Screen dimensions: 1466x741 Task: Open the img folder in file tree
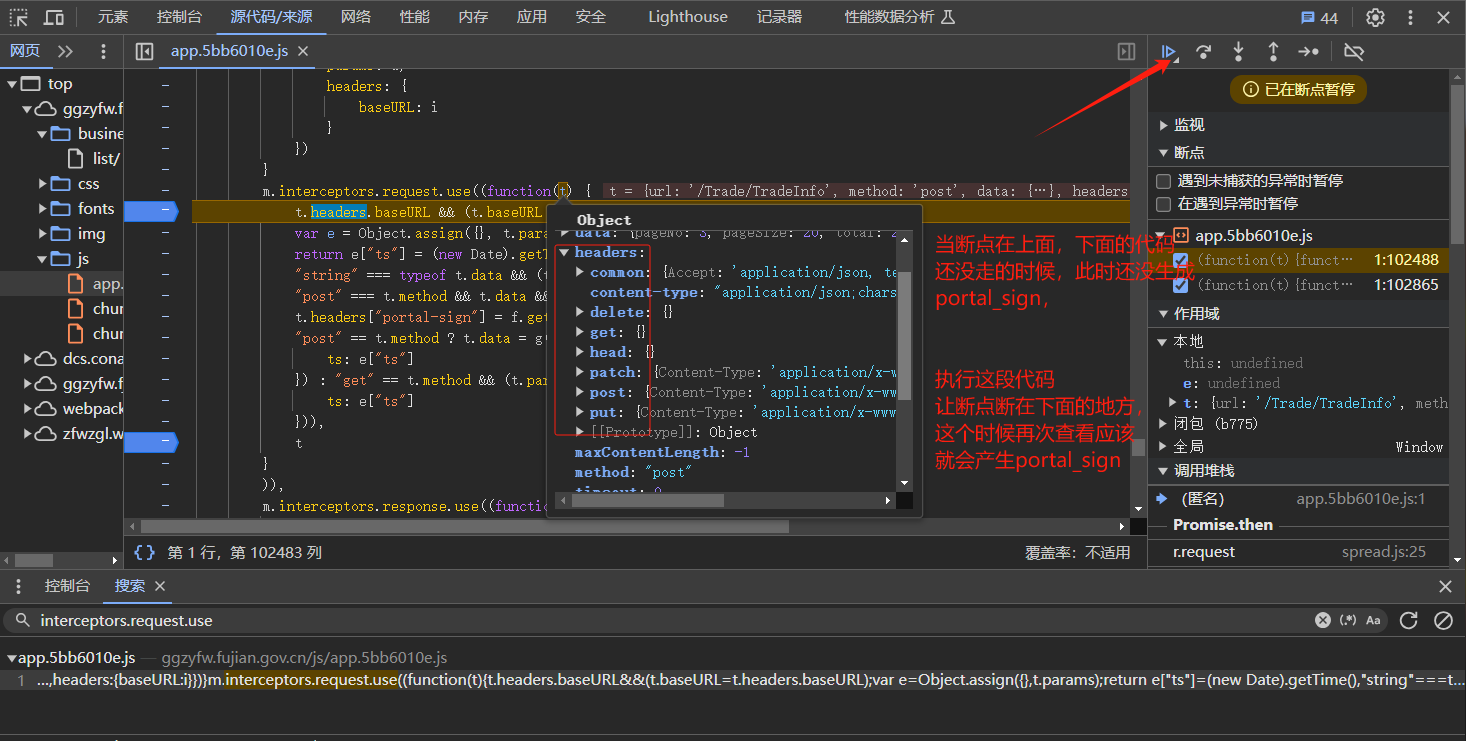click(x=91, y=233)
